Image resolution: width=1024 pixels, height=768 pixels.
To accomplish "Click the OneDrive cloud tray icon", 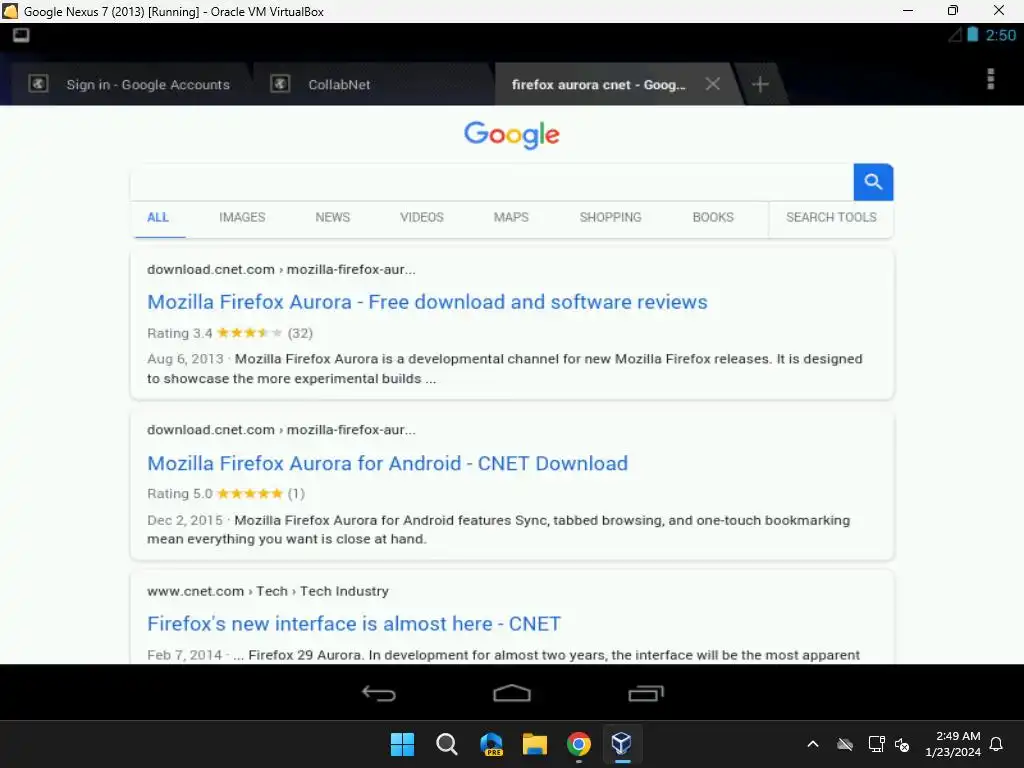I will (845, 744).
